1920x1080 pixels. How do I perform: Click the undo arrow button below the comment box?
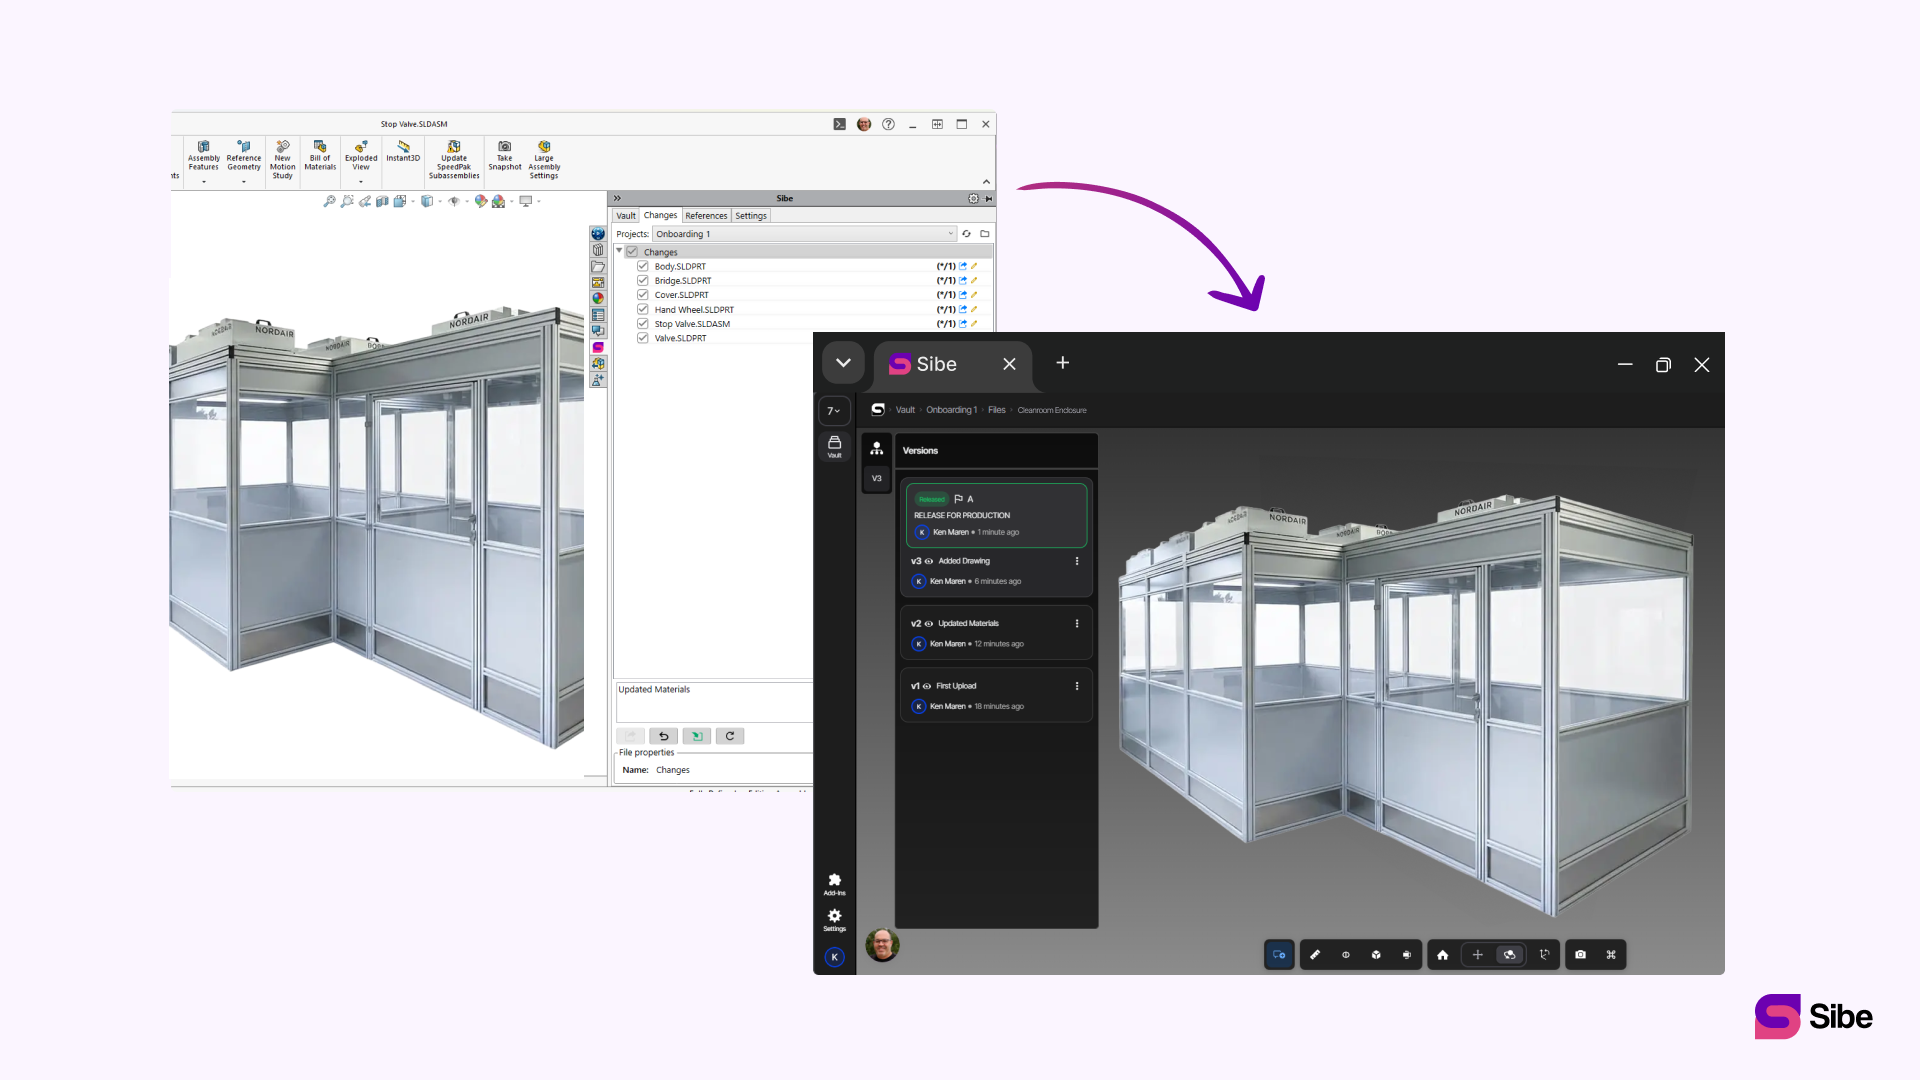pos(664,736)
